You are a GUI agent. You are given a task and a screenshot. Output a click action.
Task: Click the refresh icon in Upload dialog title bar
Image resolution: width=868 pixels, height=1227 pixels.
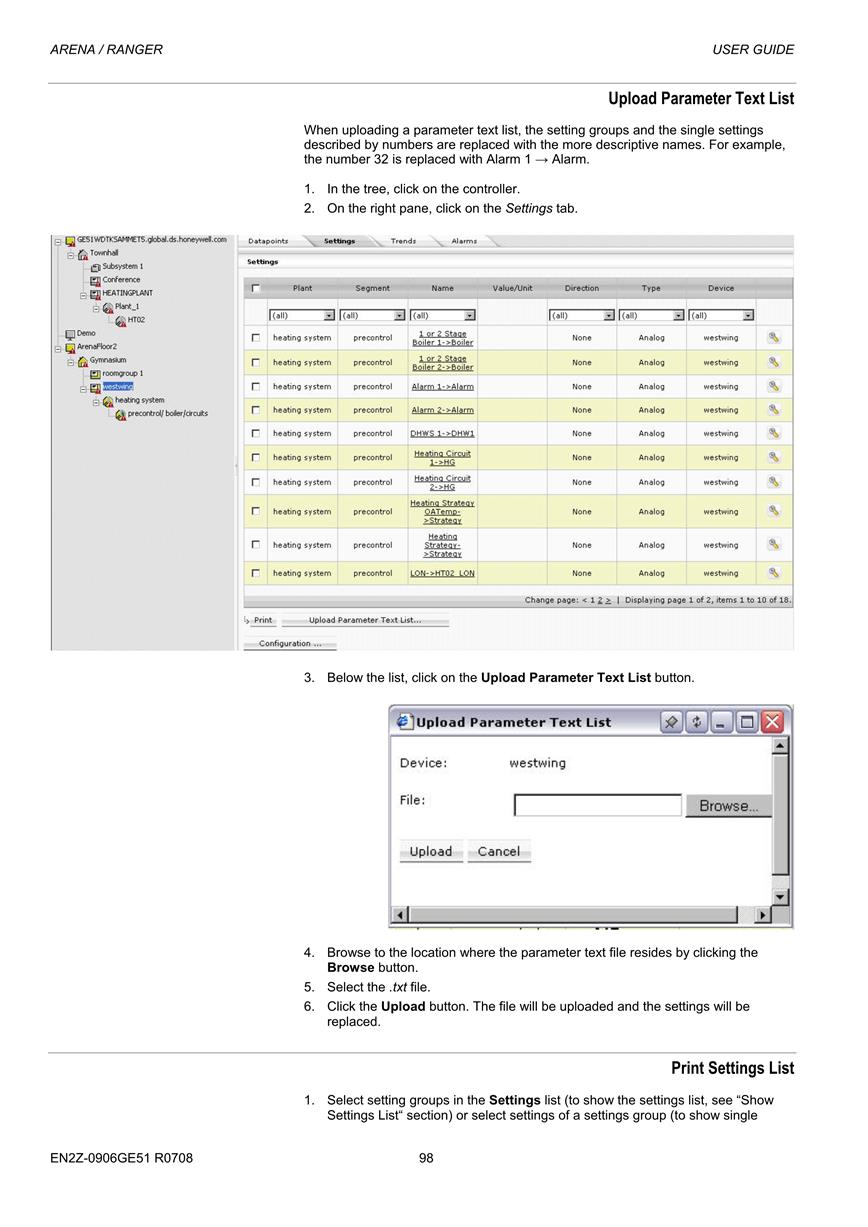(x=697, y=722)
